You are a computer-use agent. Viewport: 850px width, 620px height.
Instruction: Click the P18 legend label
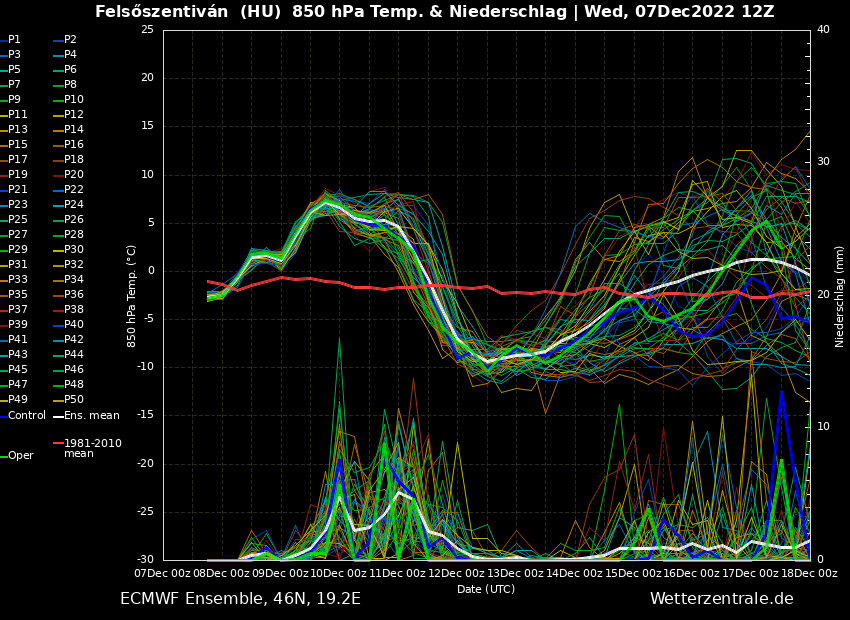[x=74, y=160]
